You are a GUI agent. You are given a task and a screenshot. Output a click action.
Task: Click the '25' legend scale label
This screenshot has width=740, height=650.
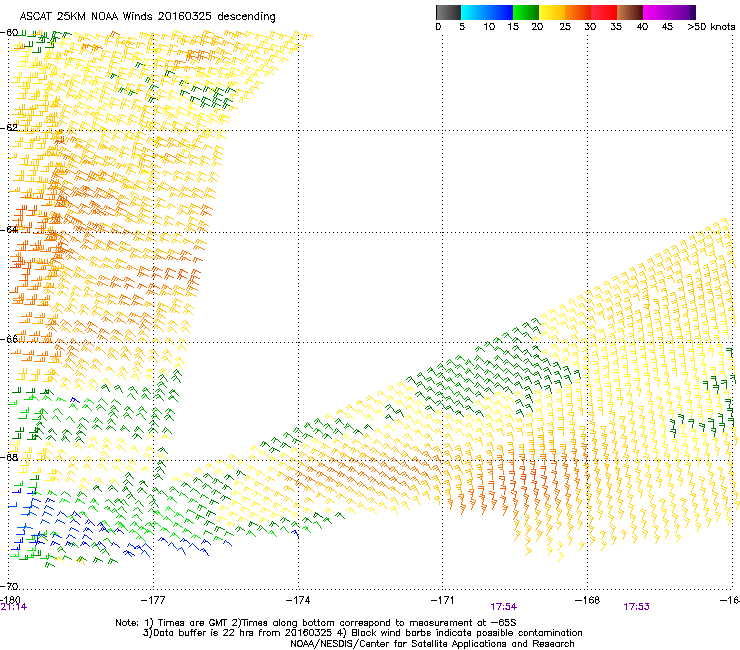[565, 27]
